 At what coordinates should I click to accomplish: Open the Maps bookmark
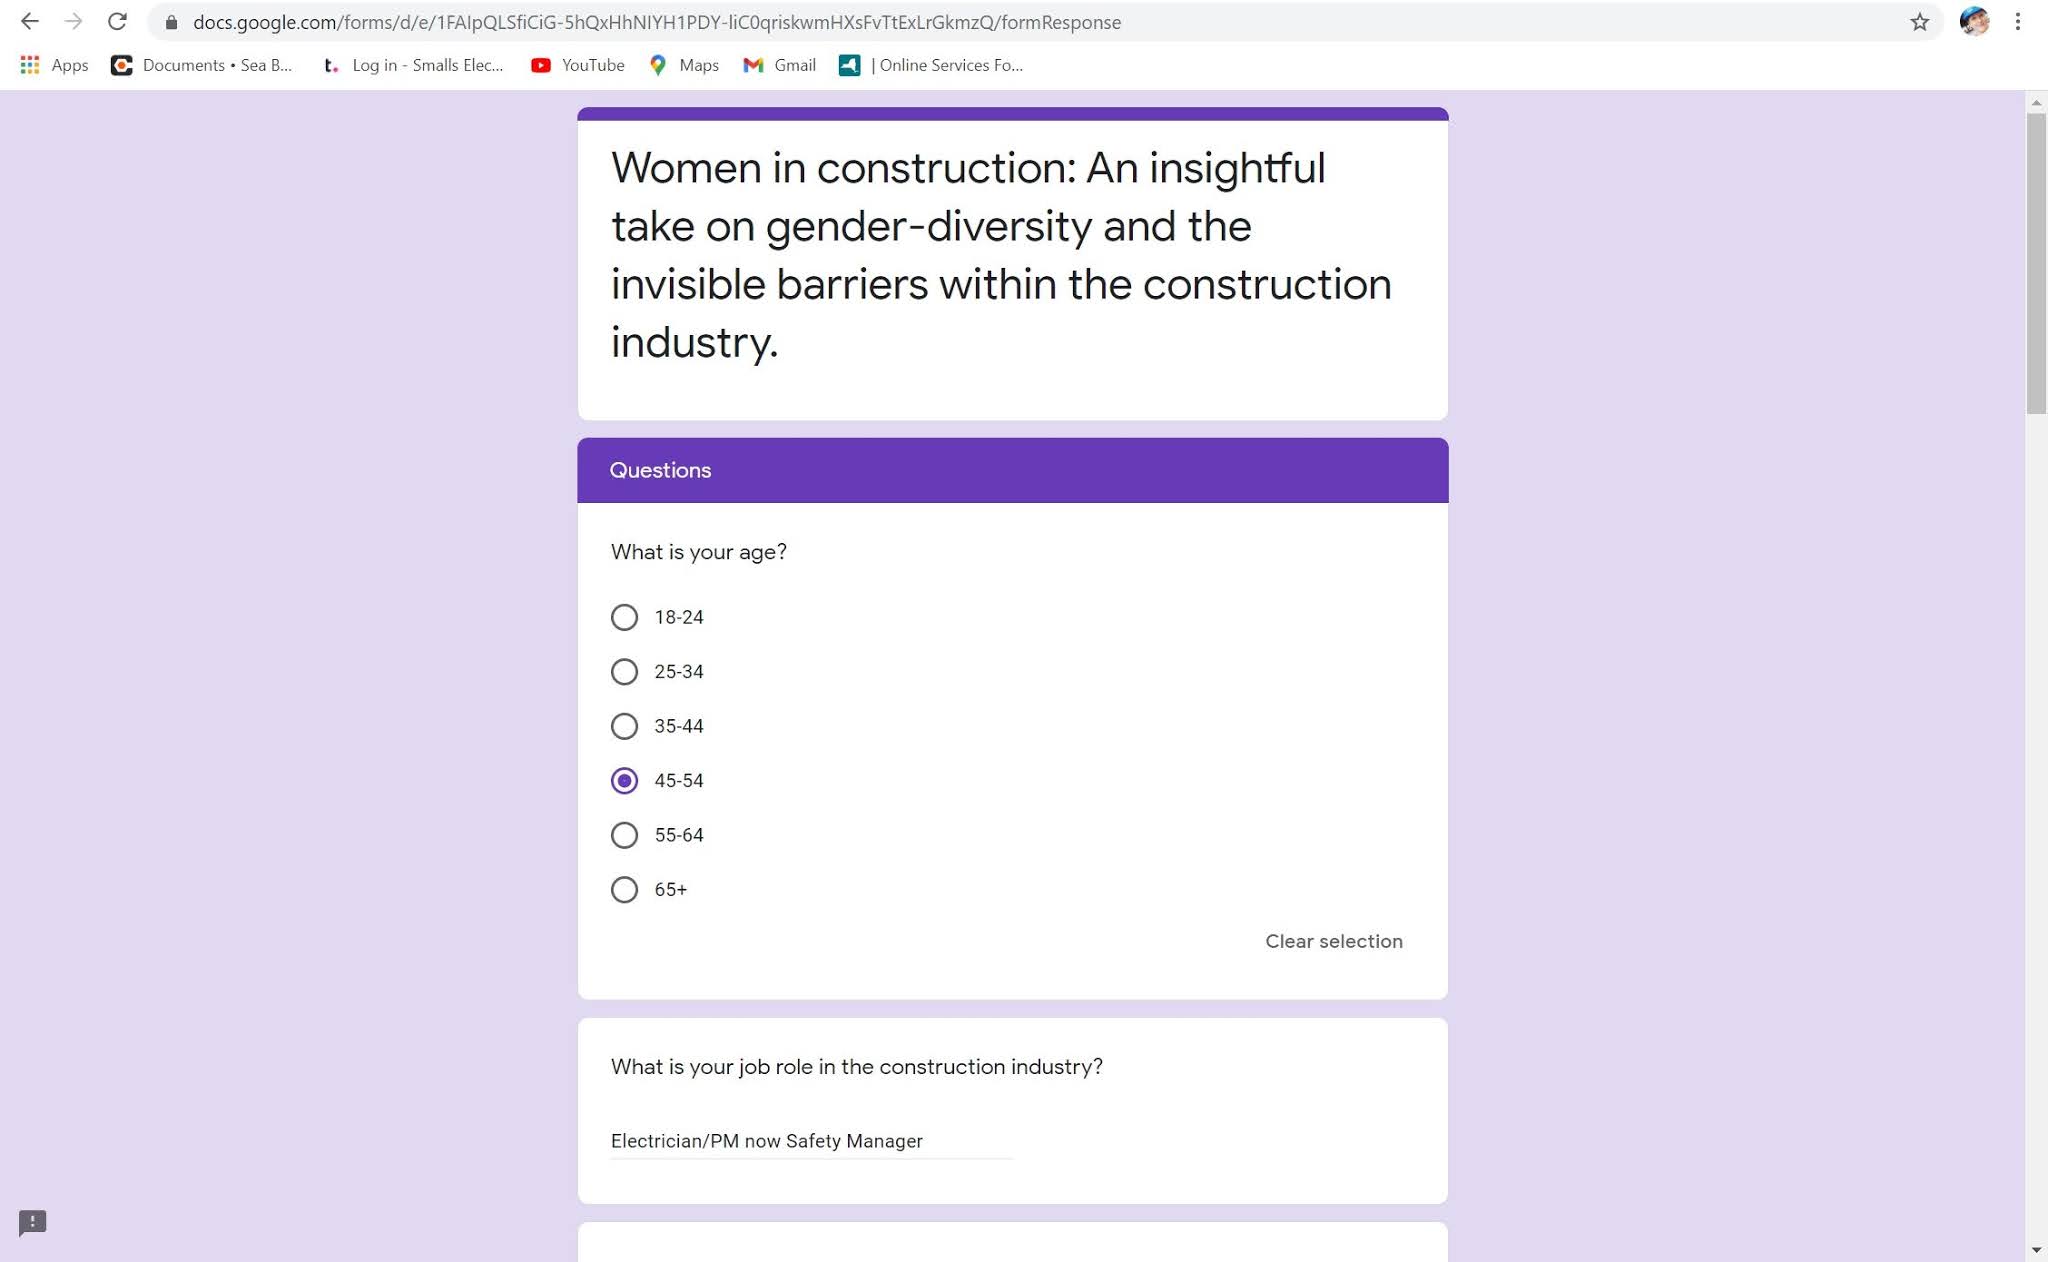pyautogui.click(x=684, y=65)
